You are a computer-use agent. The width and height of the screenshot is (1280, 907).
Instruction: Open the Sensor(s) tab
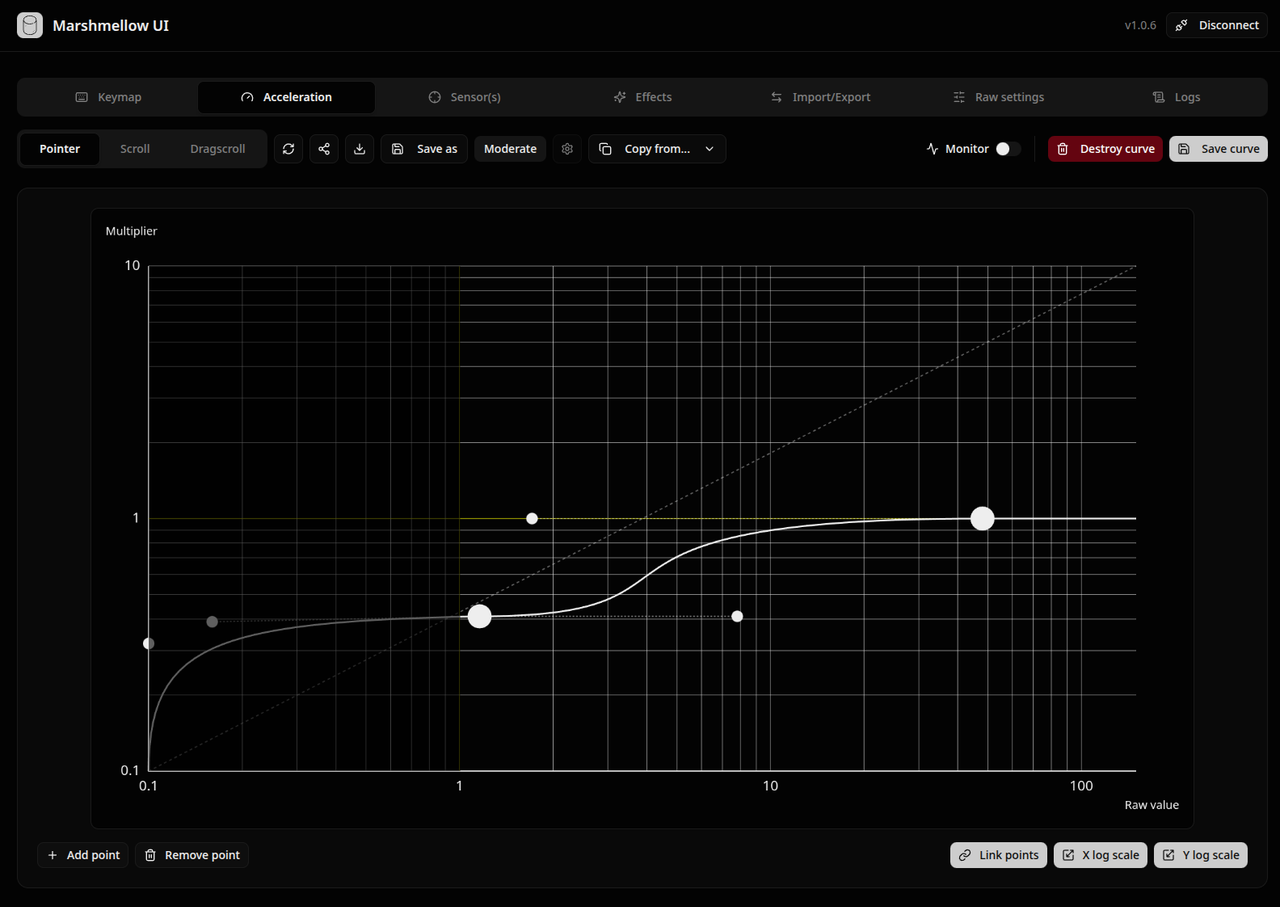(464, 97)
